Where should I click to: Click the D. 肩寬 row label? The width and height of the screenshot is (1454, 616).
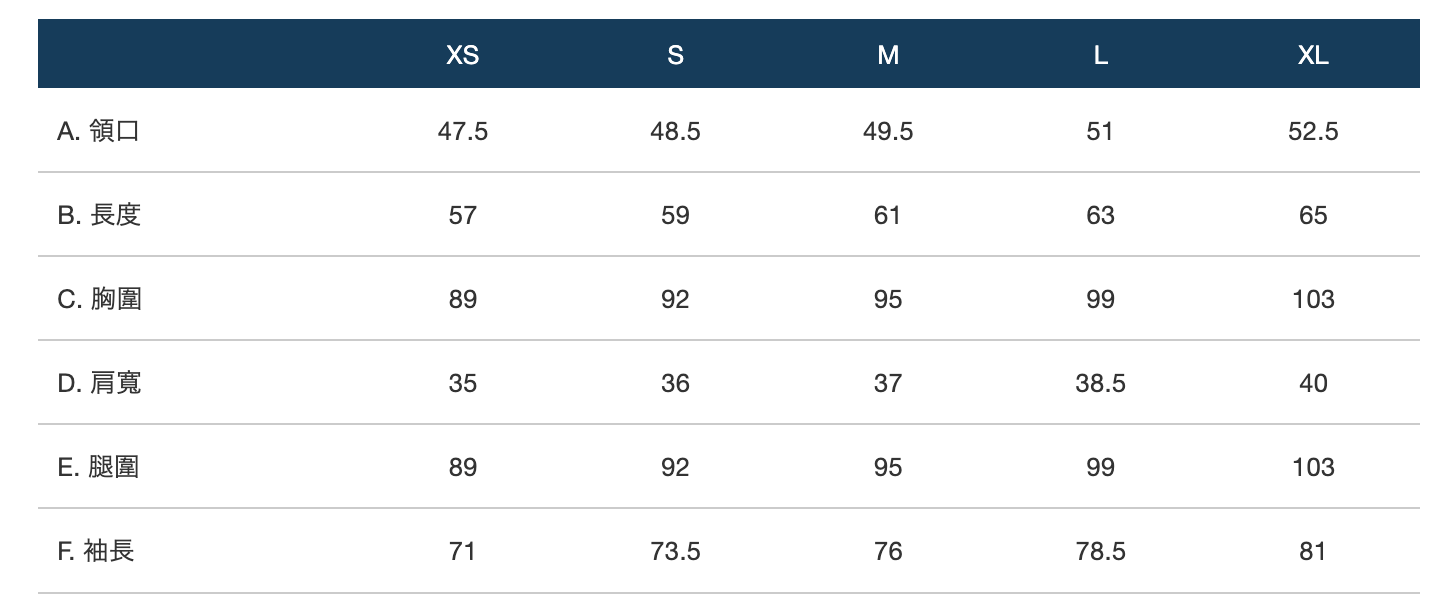point(99,383)
